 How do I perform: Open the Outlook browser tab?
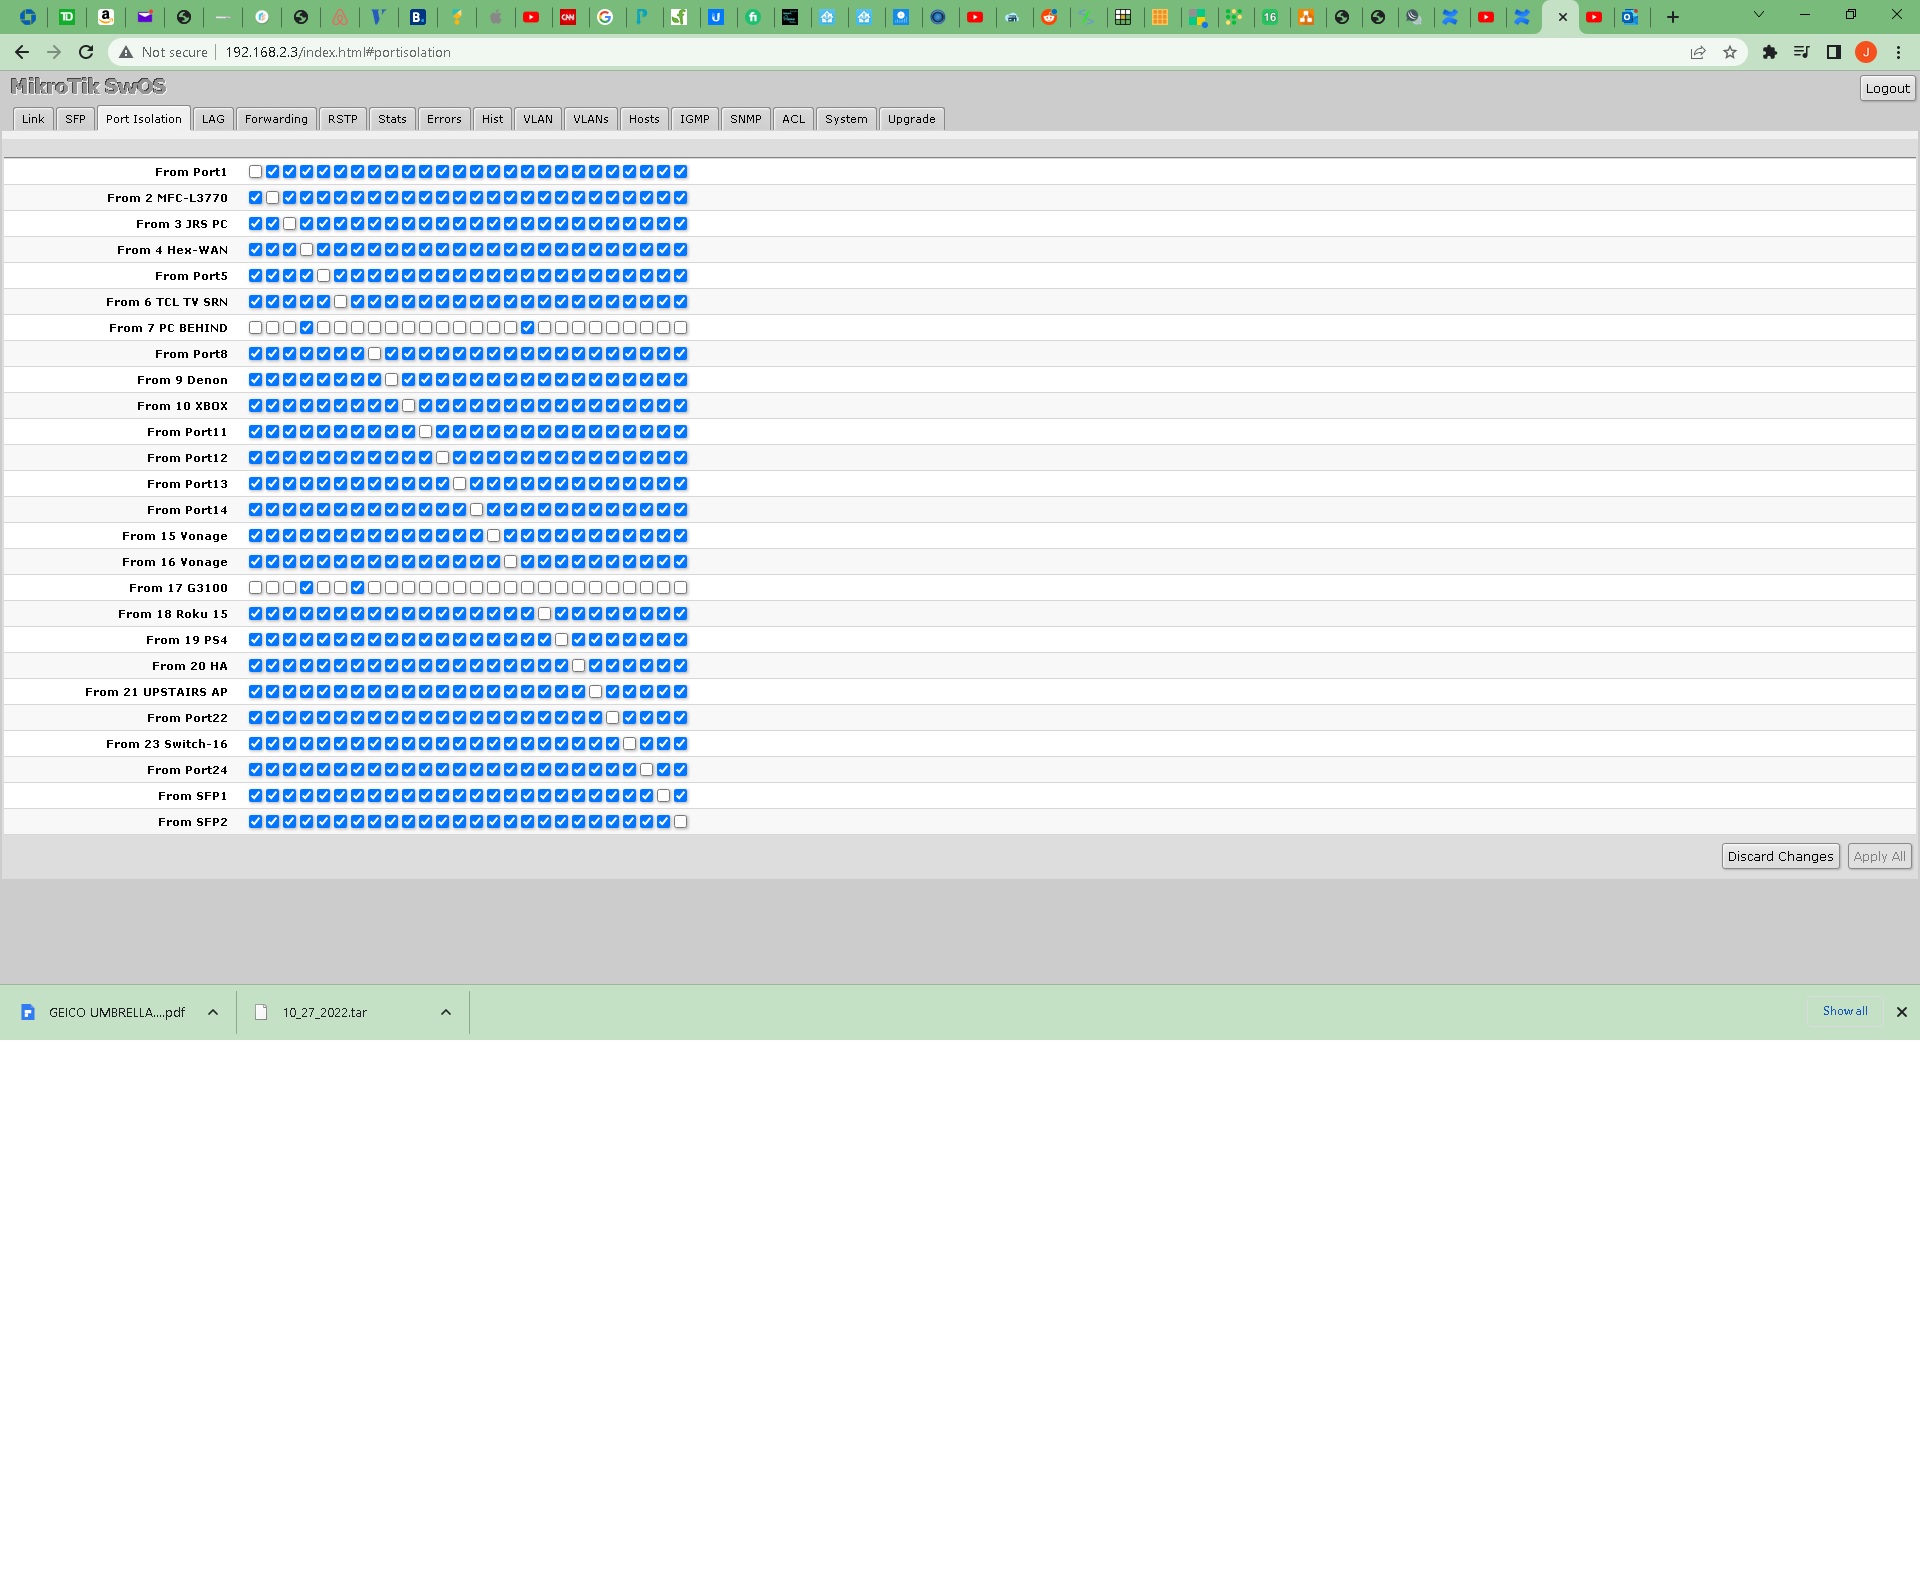coord(1630,16)
